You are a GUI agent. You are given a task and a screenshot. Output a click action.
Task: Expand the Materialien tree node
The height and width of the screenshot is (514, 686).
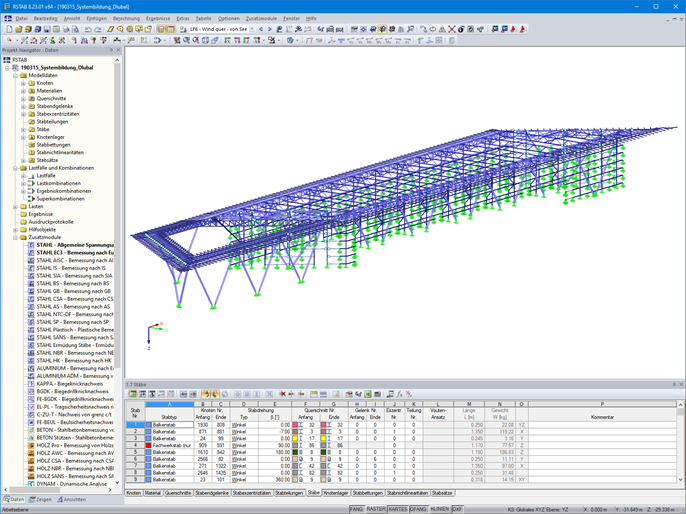pos(23,91)
